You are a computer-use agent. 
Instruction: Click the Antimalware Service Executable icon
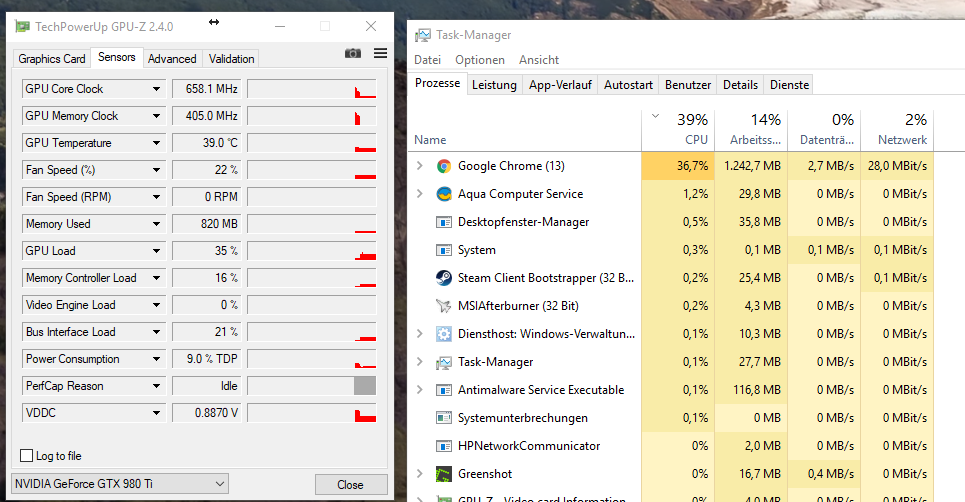coord(444,390)
